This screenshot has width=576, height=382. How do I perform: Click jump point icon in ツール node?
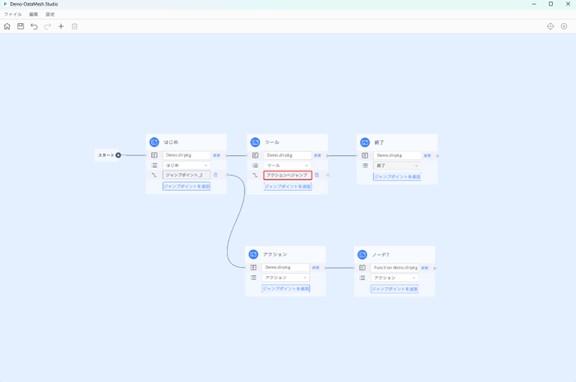[x=255, y=175]
